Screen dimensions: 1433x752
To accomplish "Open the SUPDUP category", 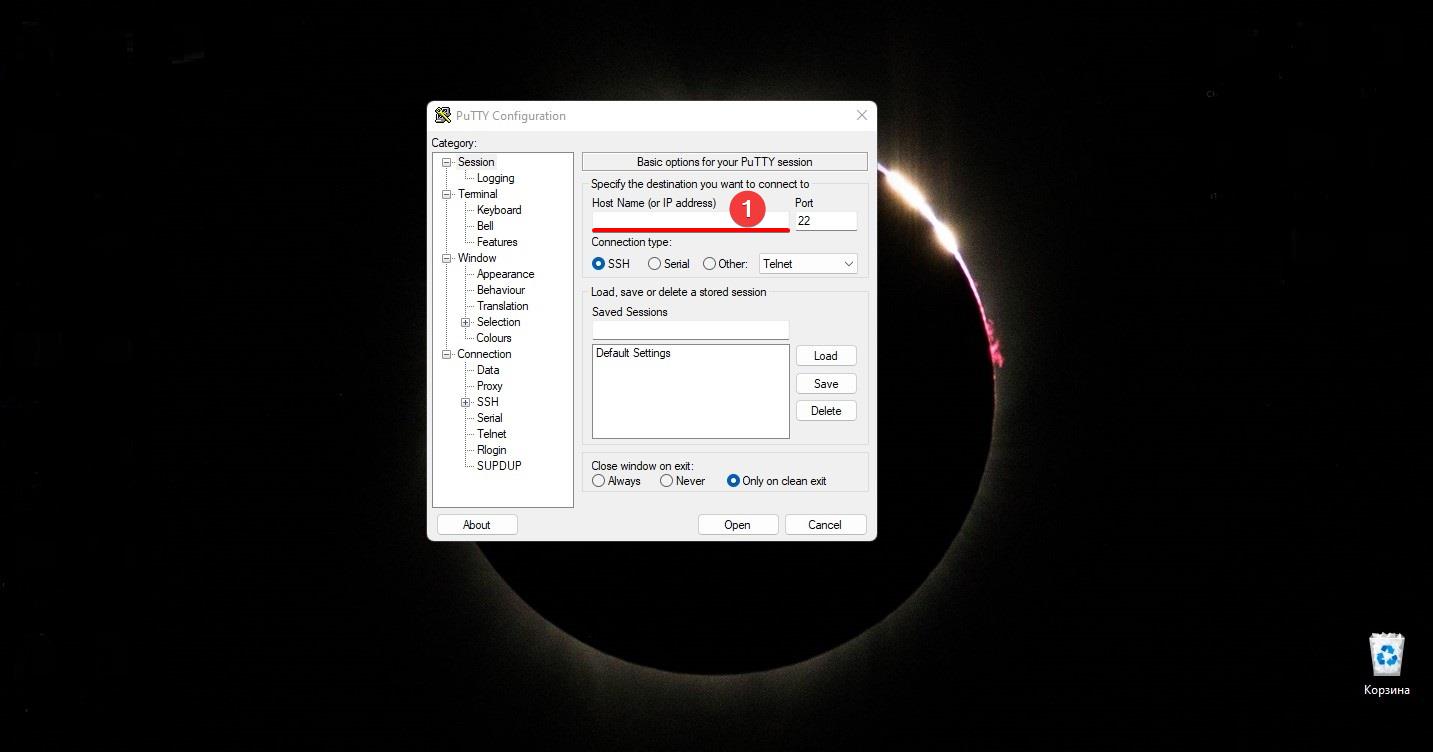I will pos(499,466).
